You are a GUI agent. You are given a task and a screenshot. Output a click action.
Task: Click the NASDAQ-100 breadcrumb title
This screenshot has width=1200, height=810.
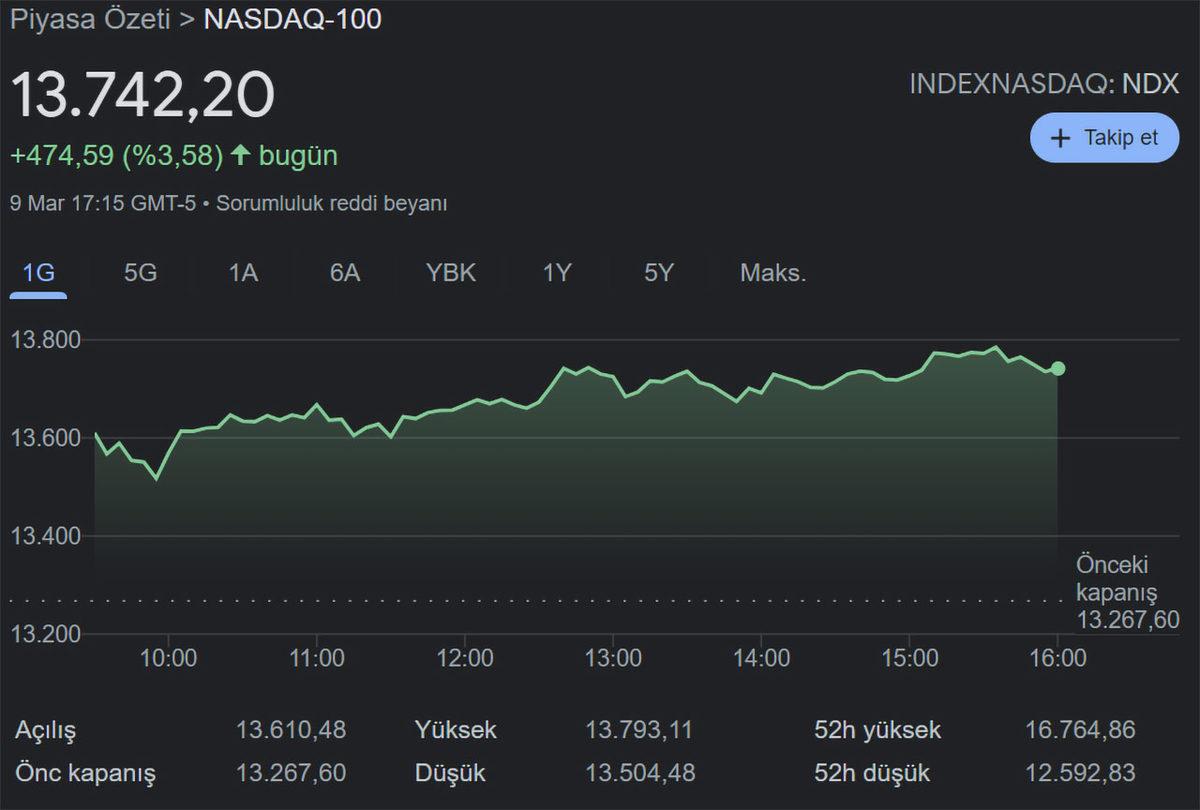click(x=292, y=20)
